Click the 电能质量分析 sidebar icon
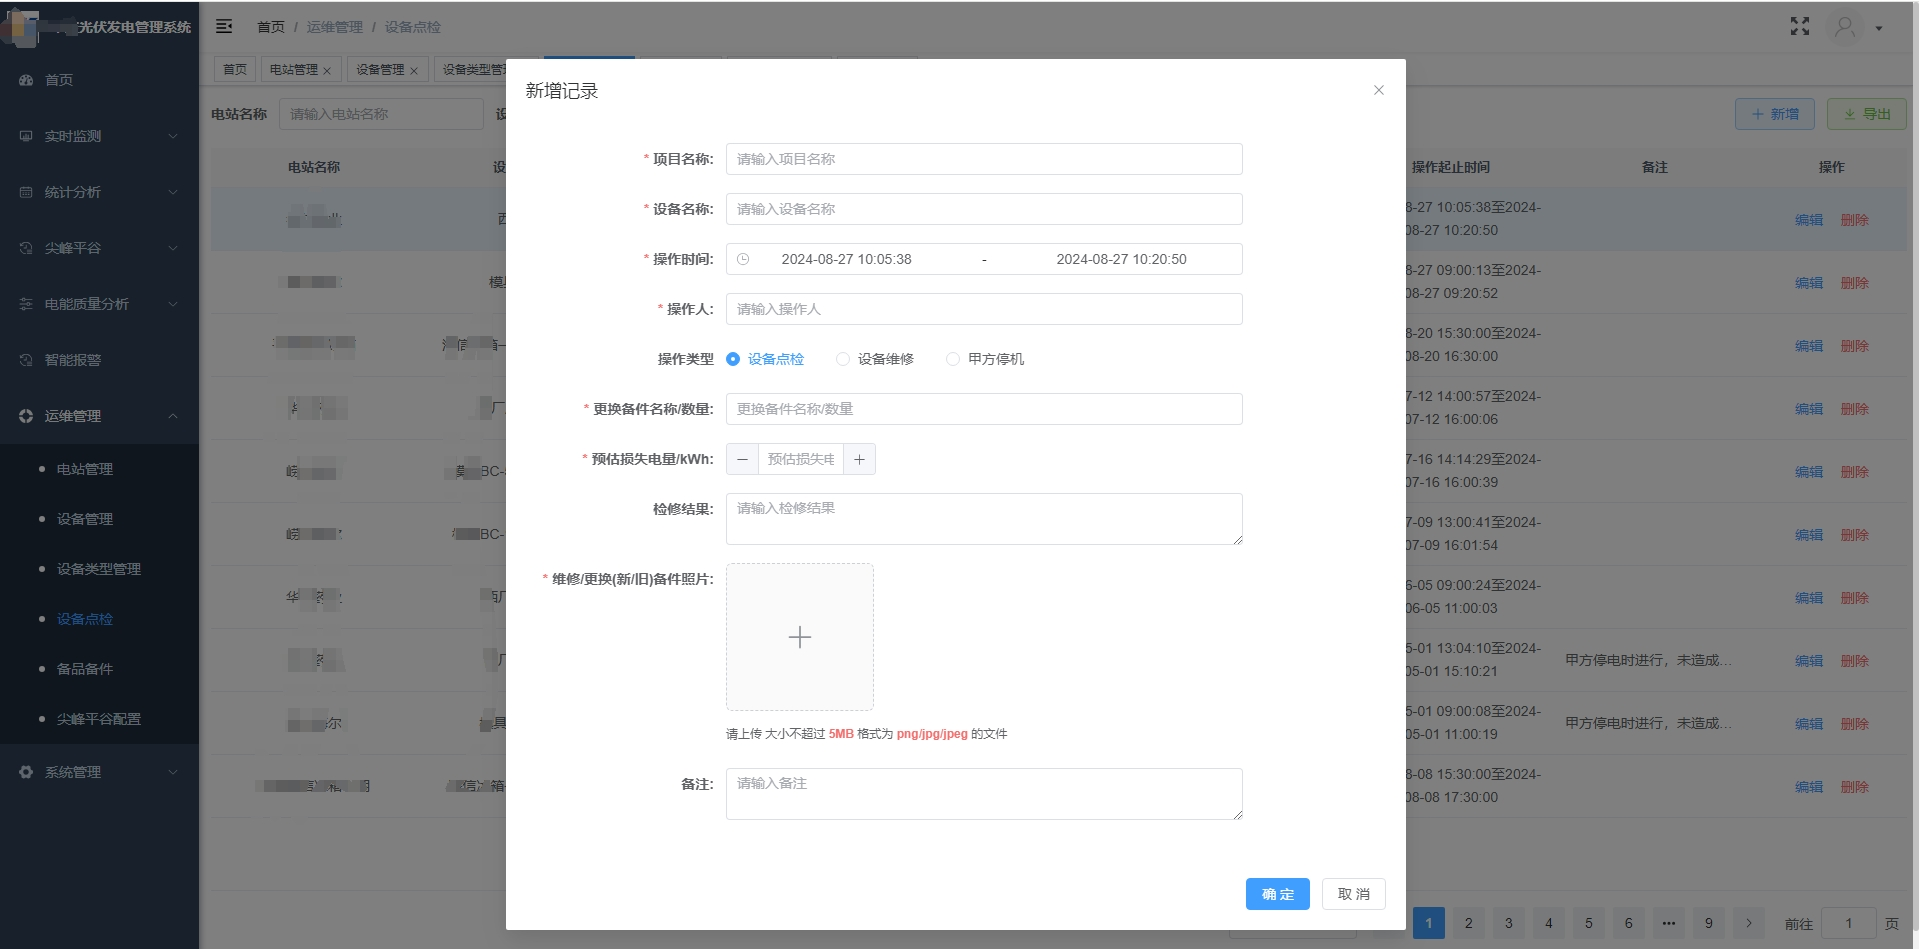Viewport: 1919px width, 949px height. point(26,304)
